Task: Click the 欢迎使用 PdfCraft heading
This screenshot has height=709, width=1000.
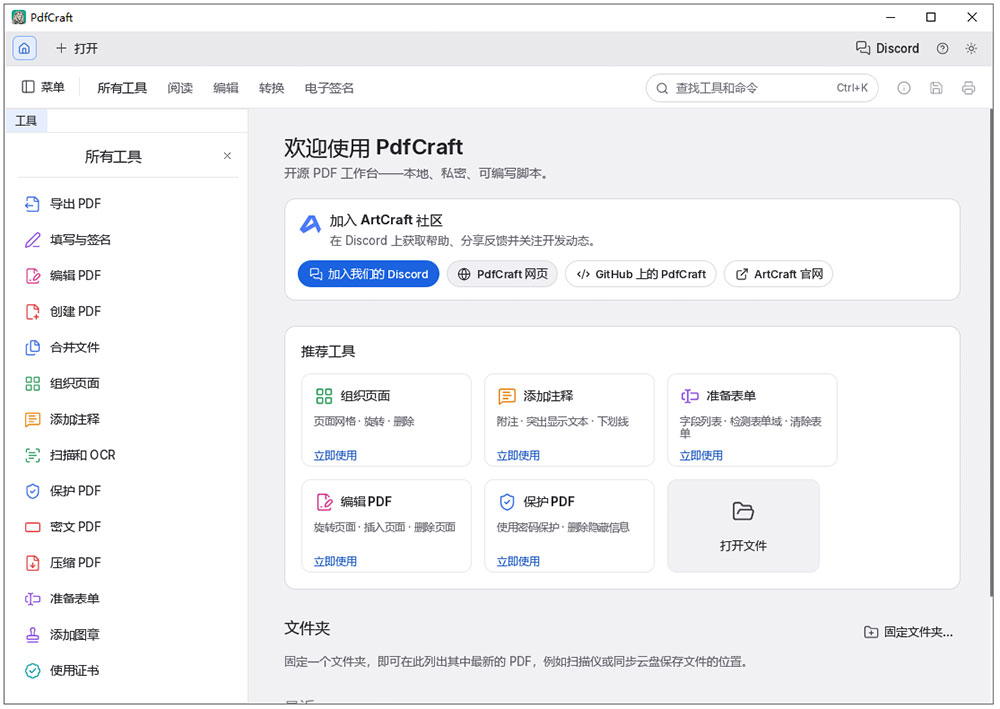Action: [374, 147]
